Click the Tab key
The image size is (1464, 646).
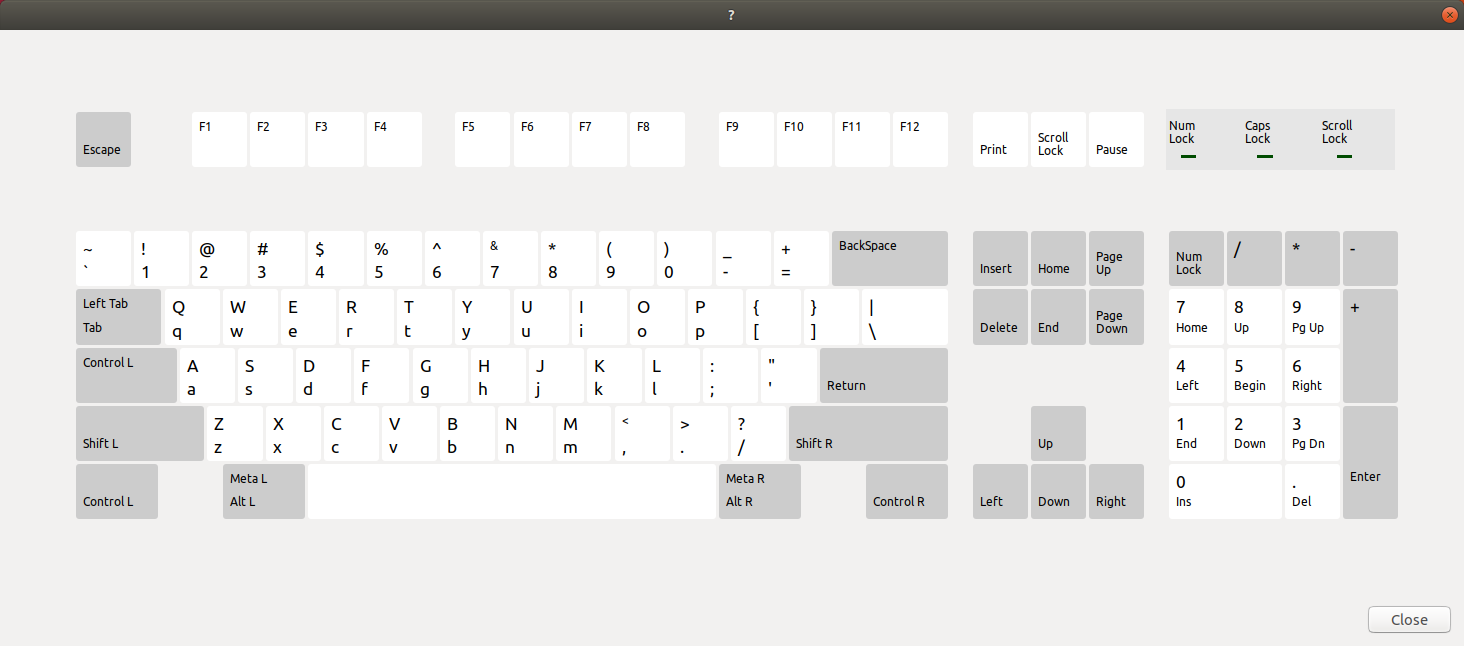point(118,317)
